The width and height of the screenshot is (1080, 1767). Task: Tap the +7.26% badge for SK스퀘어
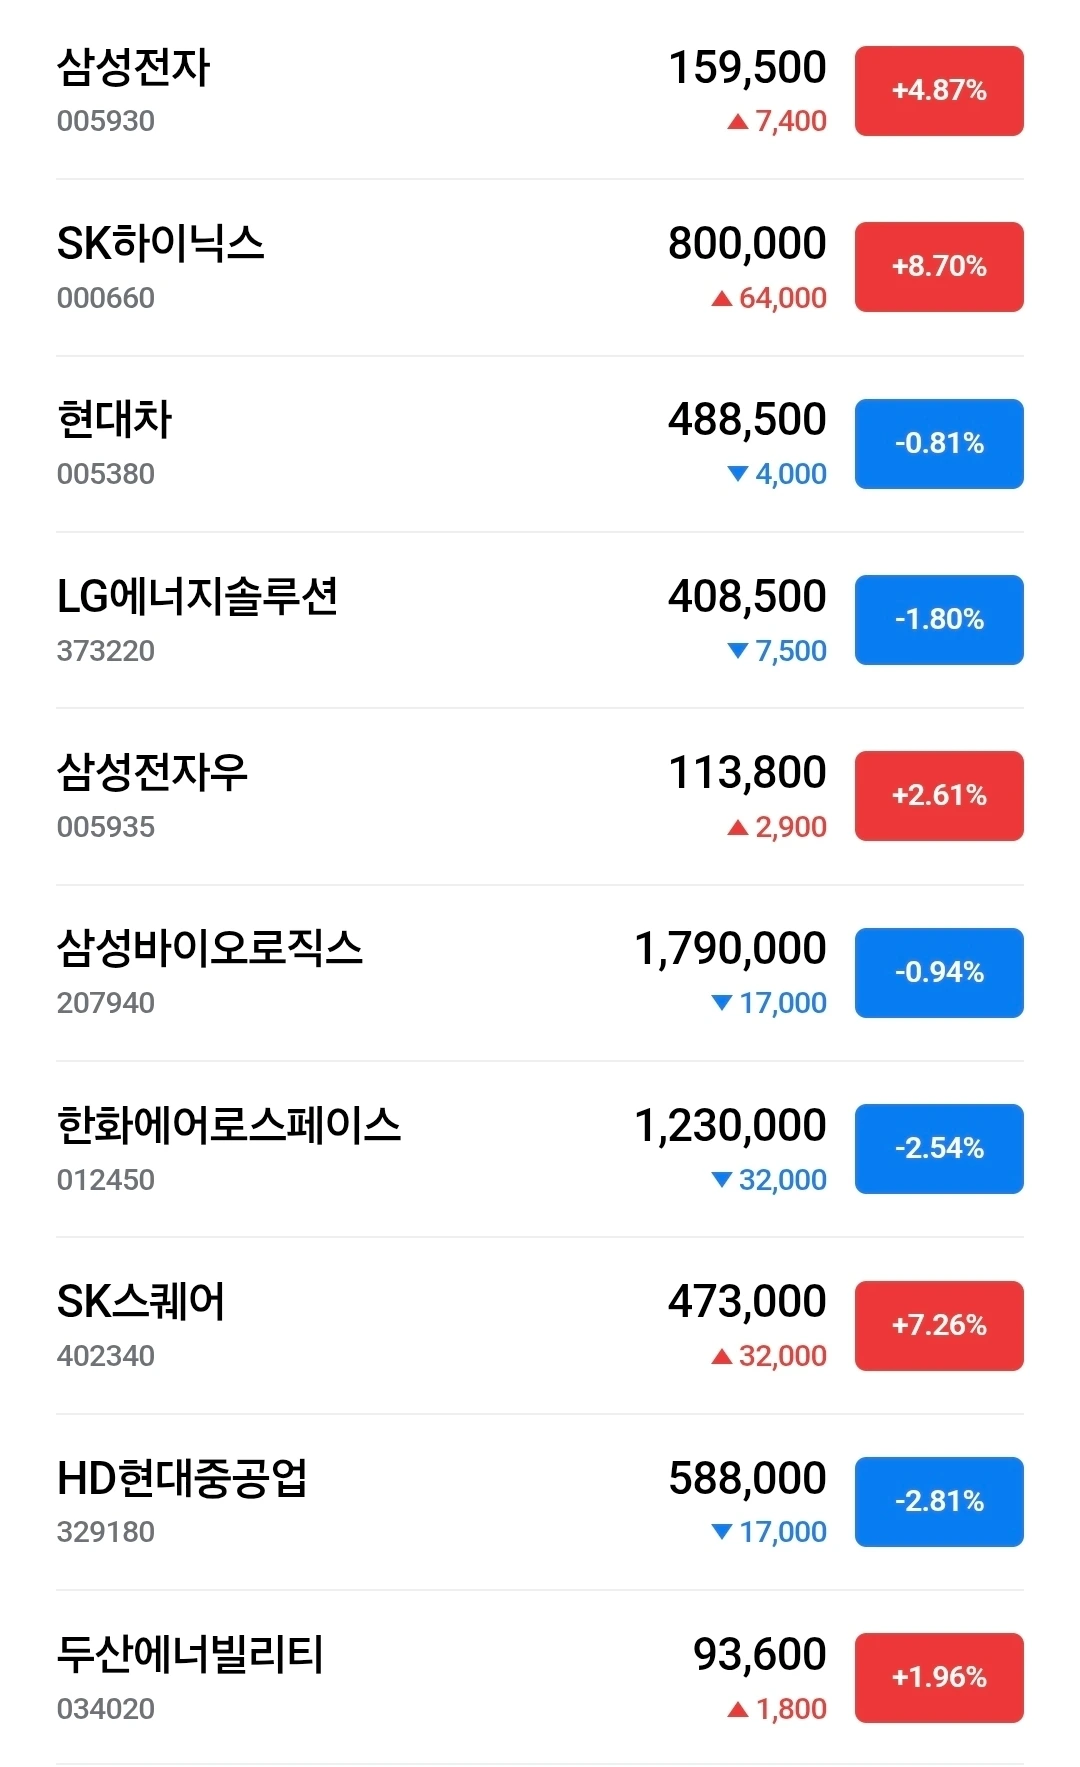click(x=938, y=1326)
